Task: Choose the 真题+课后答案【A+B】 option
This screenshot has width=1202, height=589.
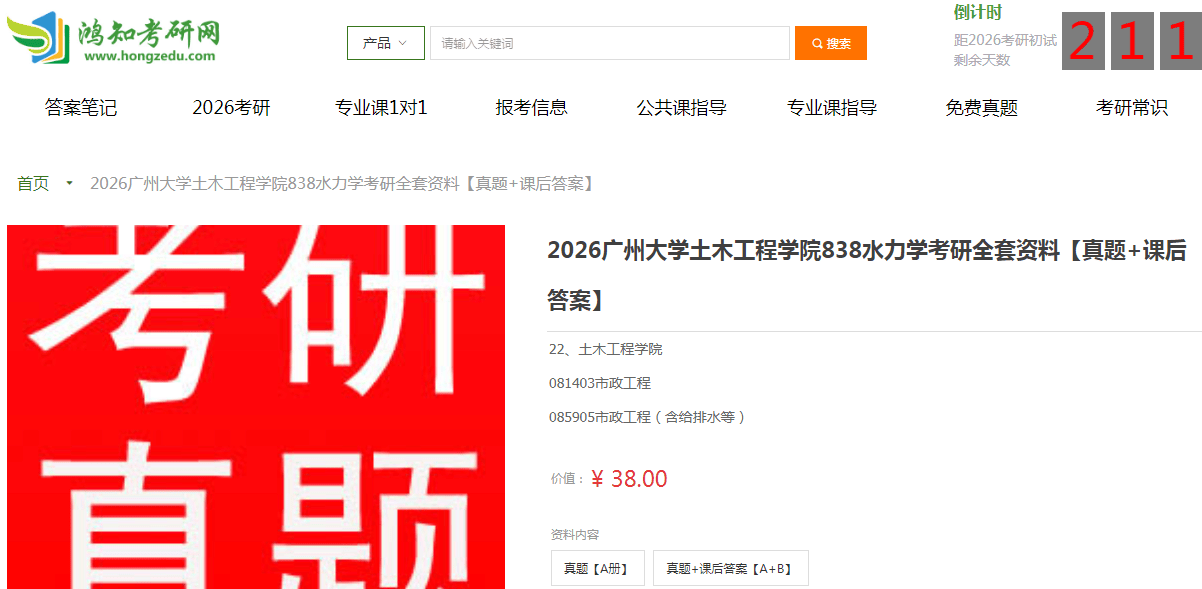Action: (731, 568)
